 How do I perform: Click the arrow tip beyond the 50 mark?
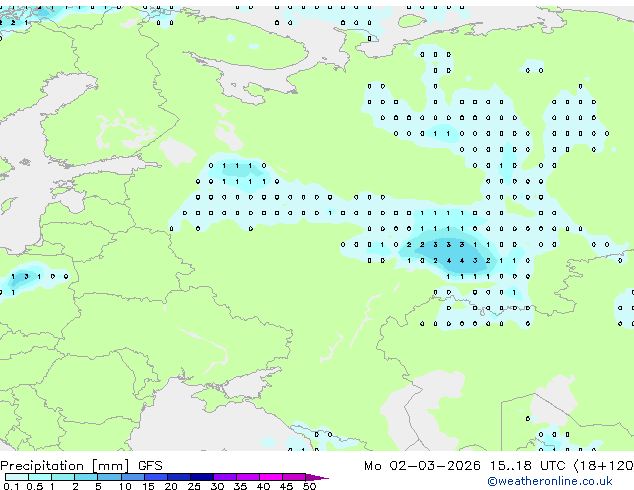point(317,477)
